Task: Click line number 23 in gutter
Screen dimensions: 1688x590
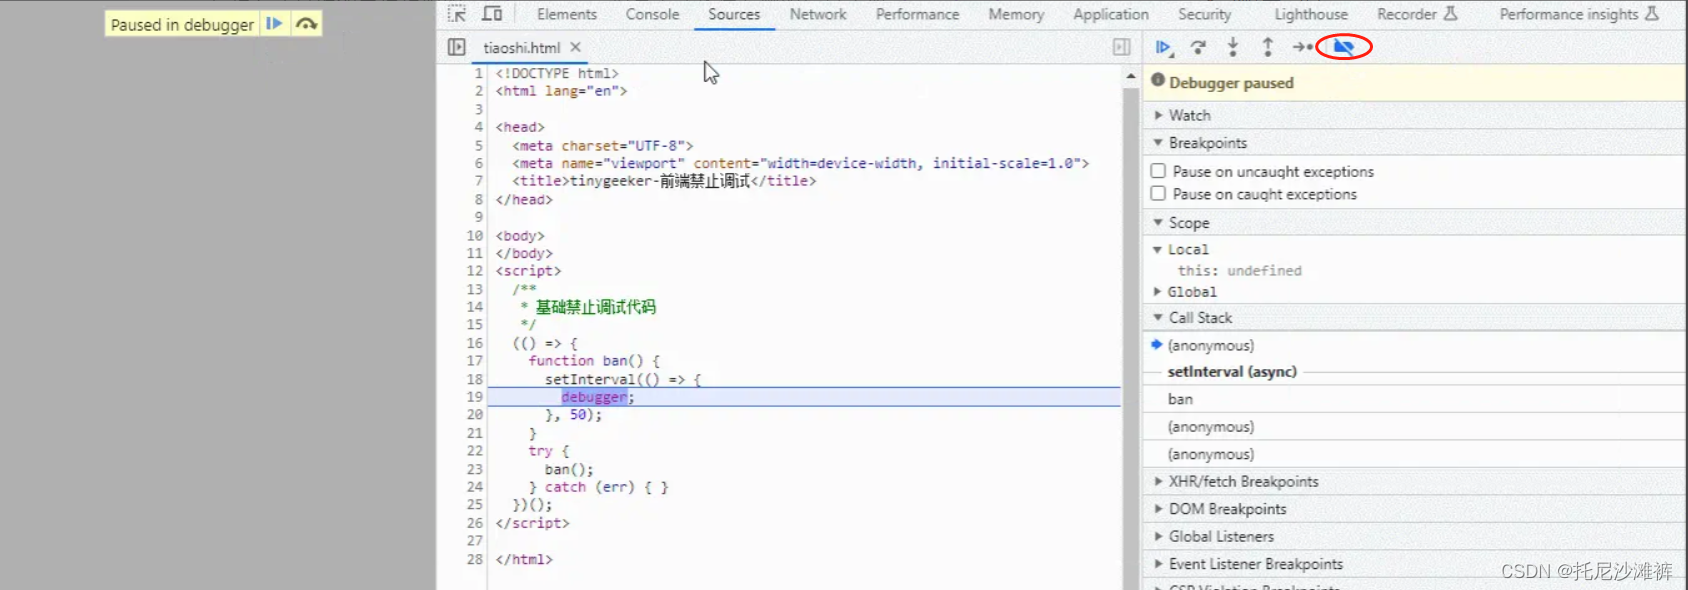Action: 474,469
